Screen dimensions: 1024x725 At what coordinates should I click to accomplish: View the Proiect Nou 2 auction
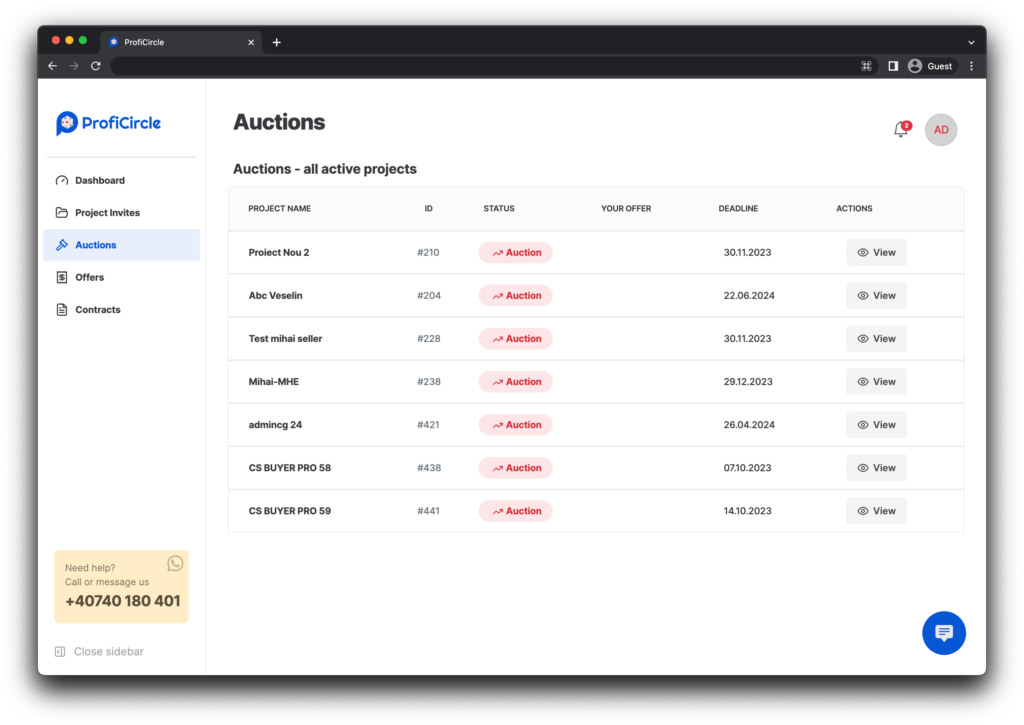click(876, 252)
